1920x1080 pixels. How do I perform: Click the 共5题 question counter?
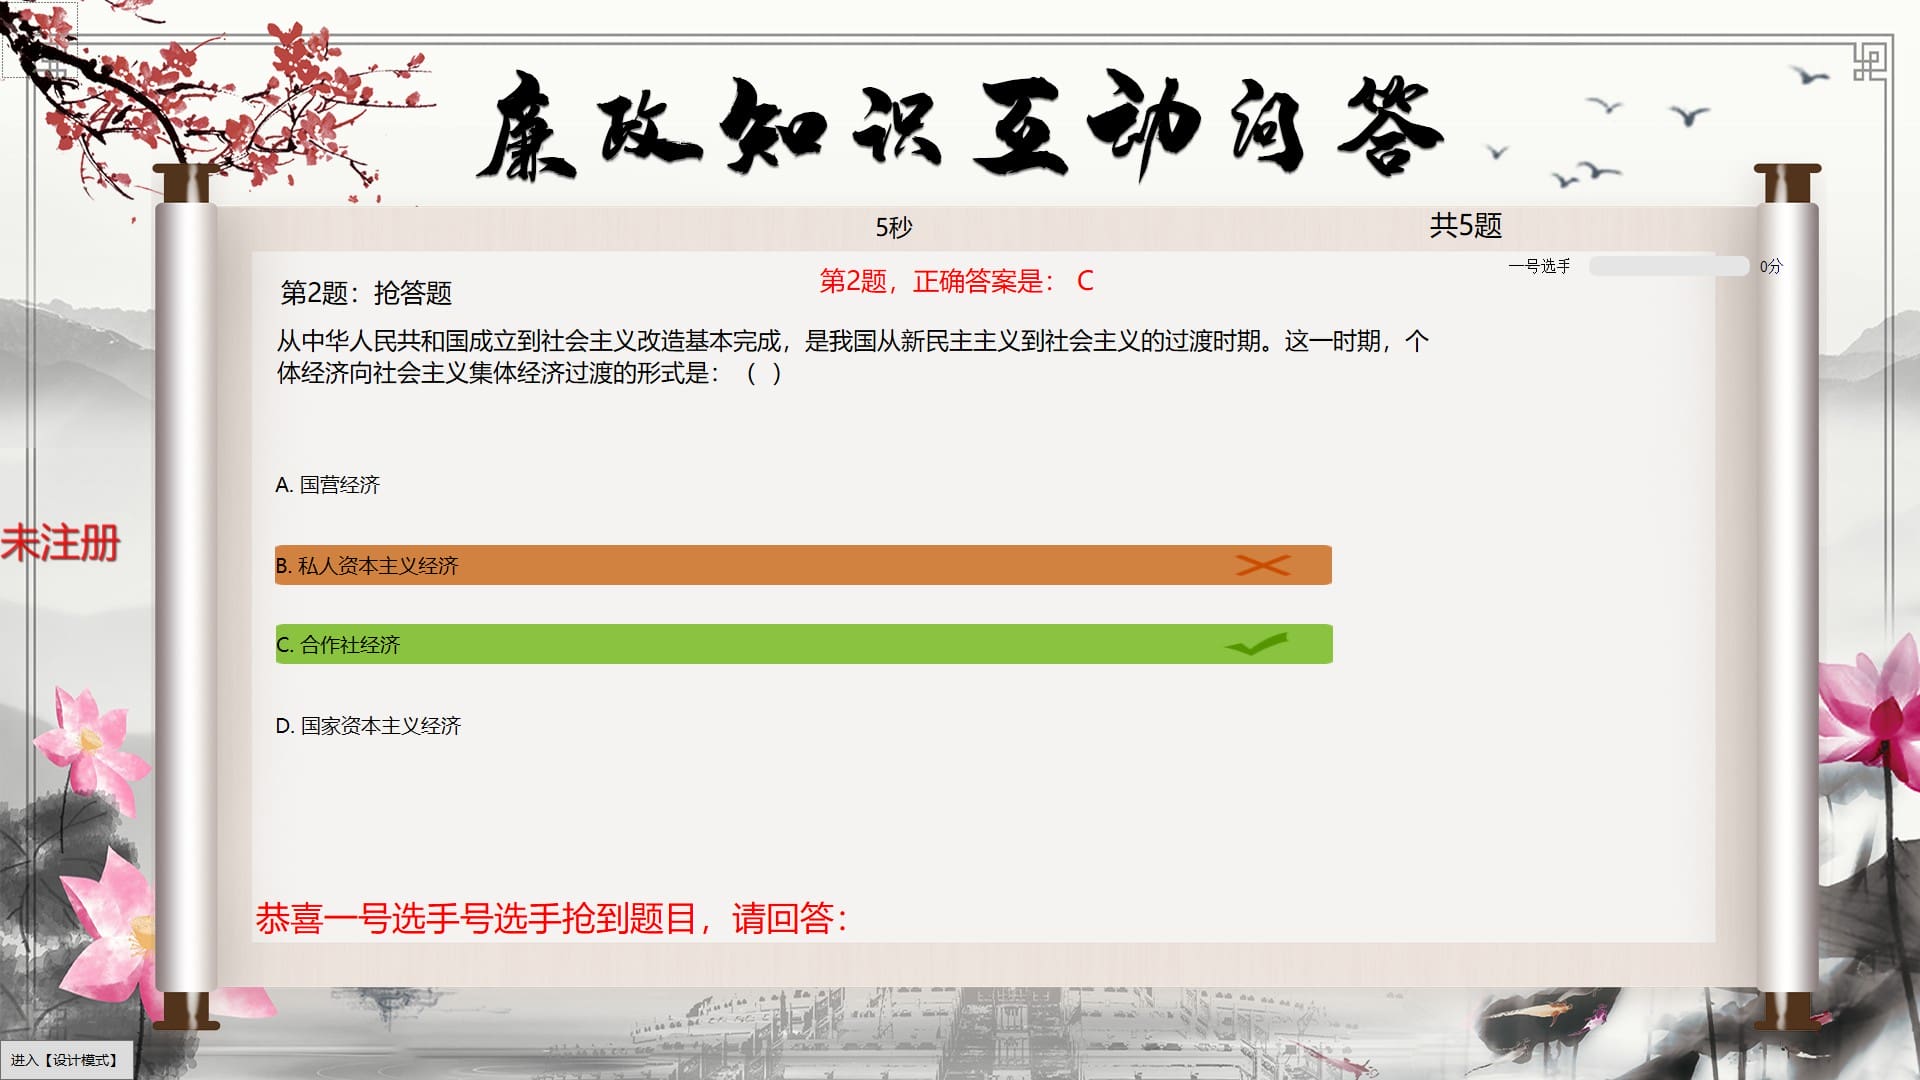click(x=1465, y=226)
